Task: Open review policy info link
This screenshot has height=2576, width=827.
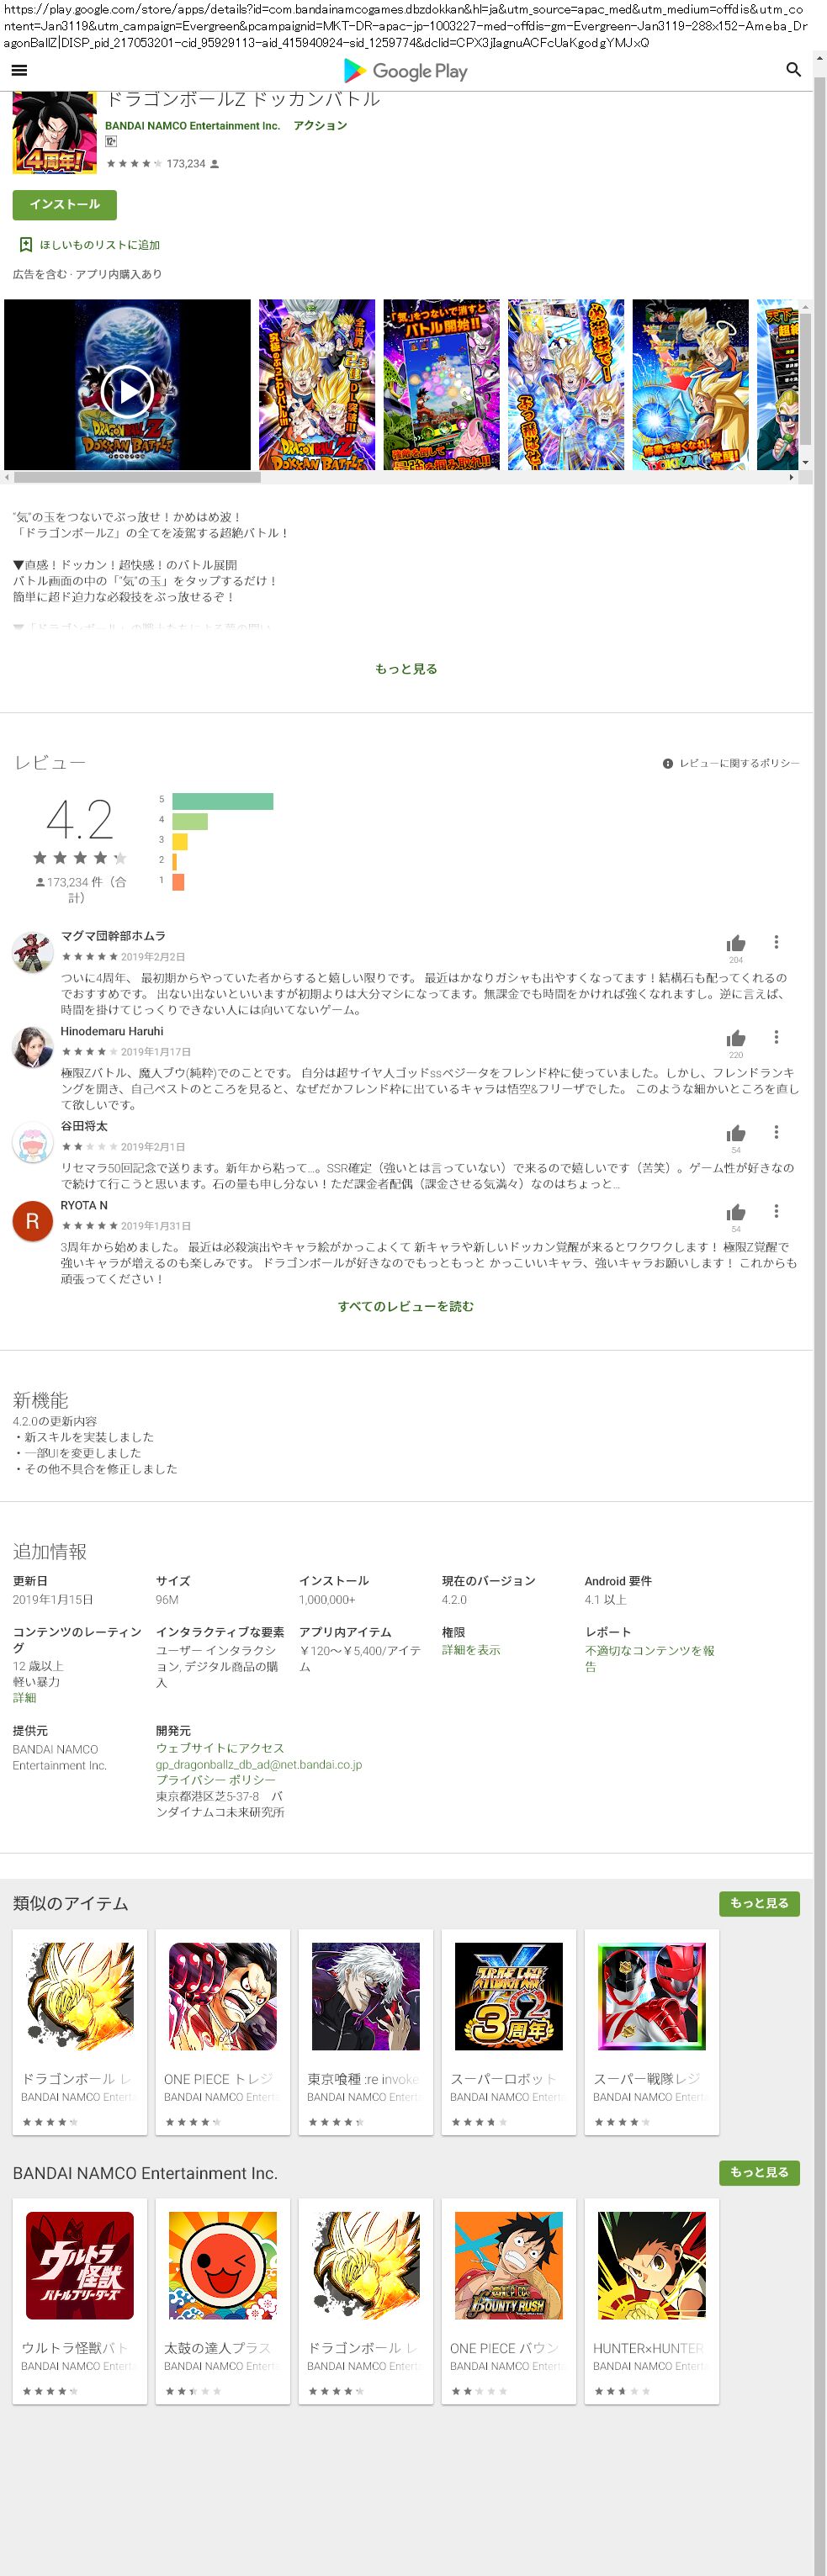Action: 731,763
